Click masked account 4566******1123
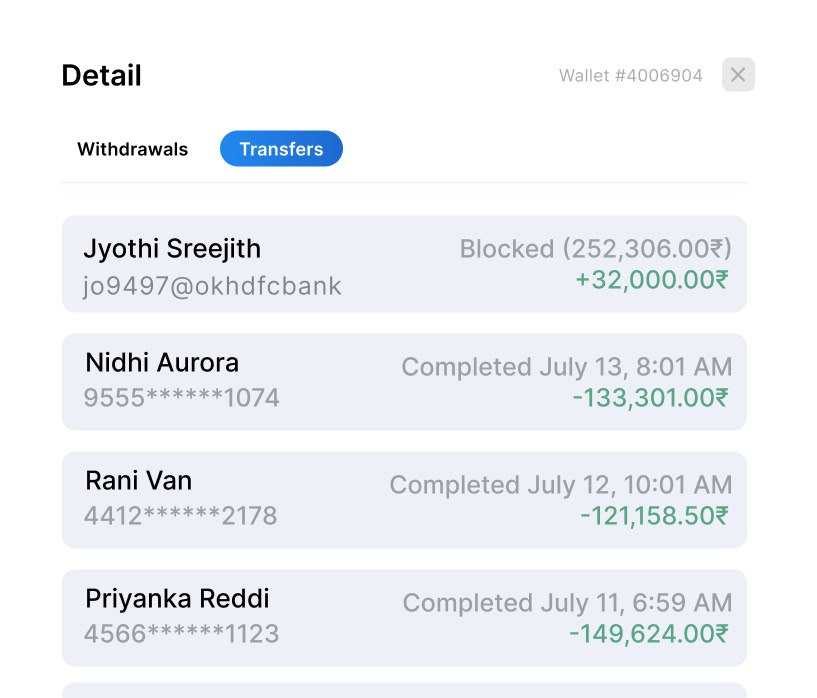The width and height of the screenshot is (817, 698). 181,634
